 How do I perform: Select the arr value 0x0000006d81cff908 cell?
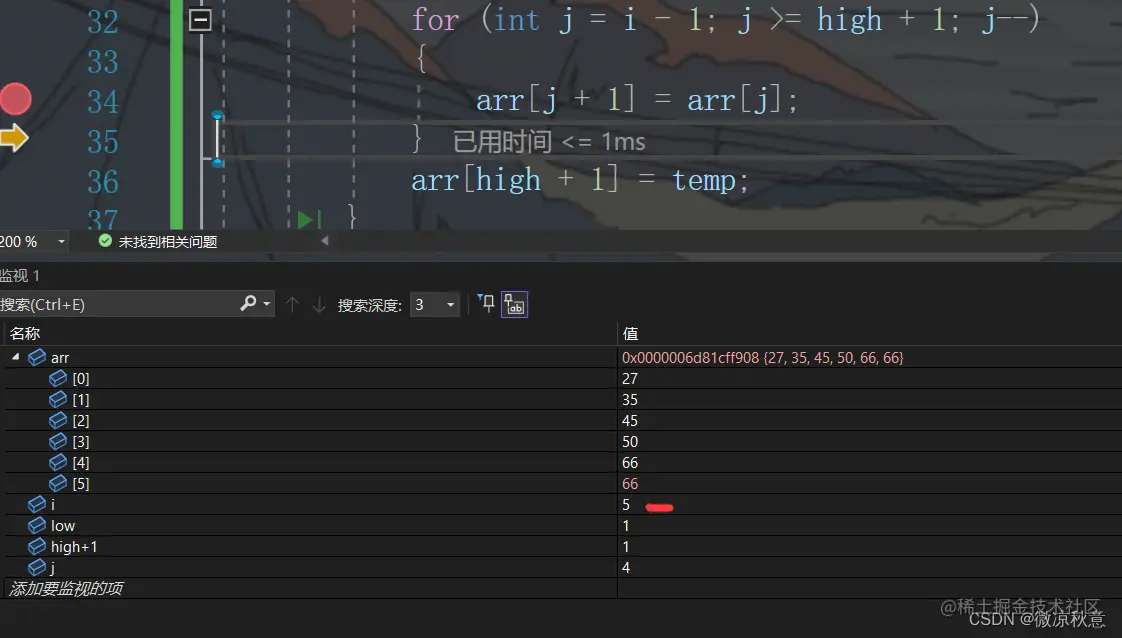[x=763, y=357]
